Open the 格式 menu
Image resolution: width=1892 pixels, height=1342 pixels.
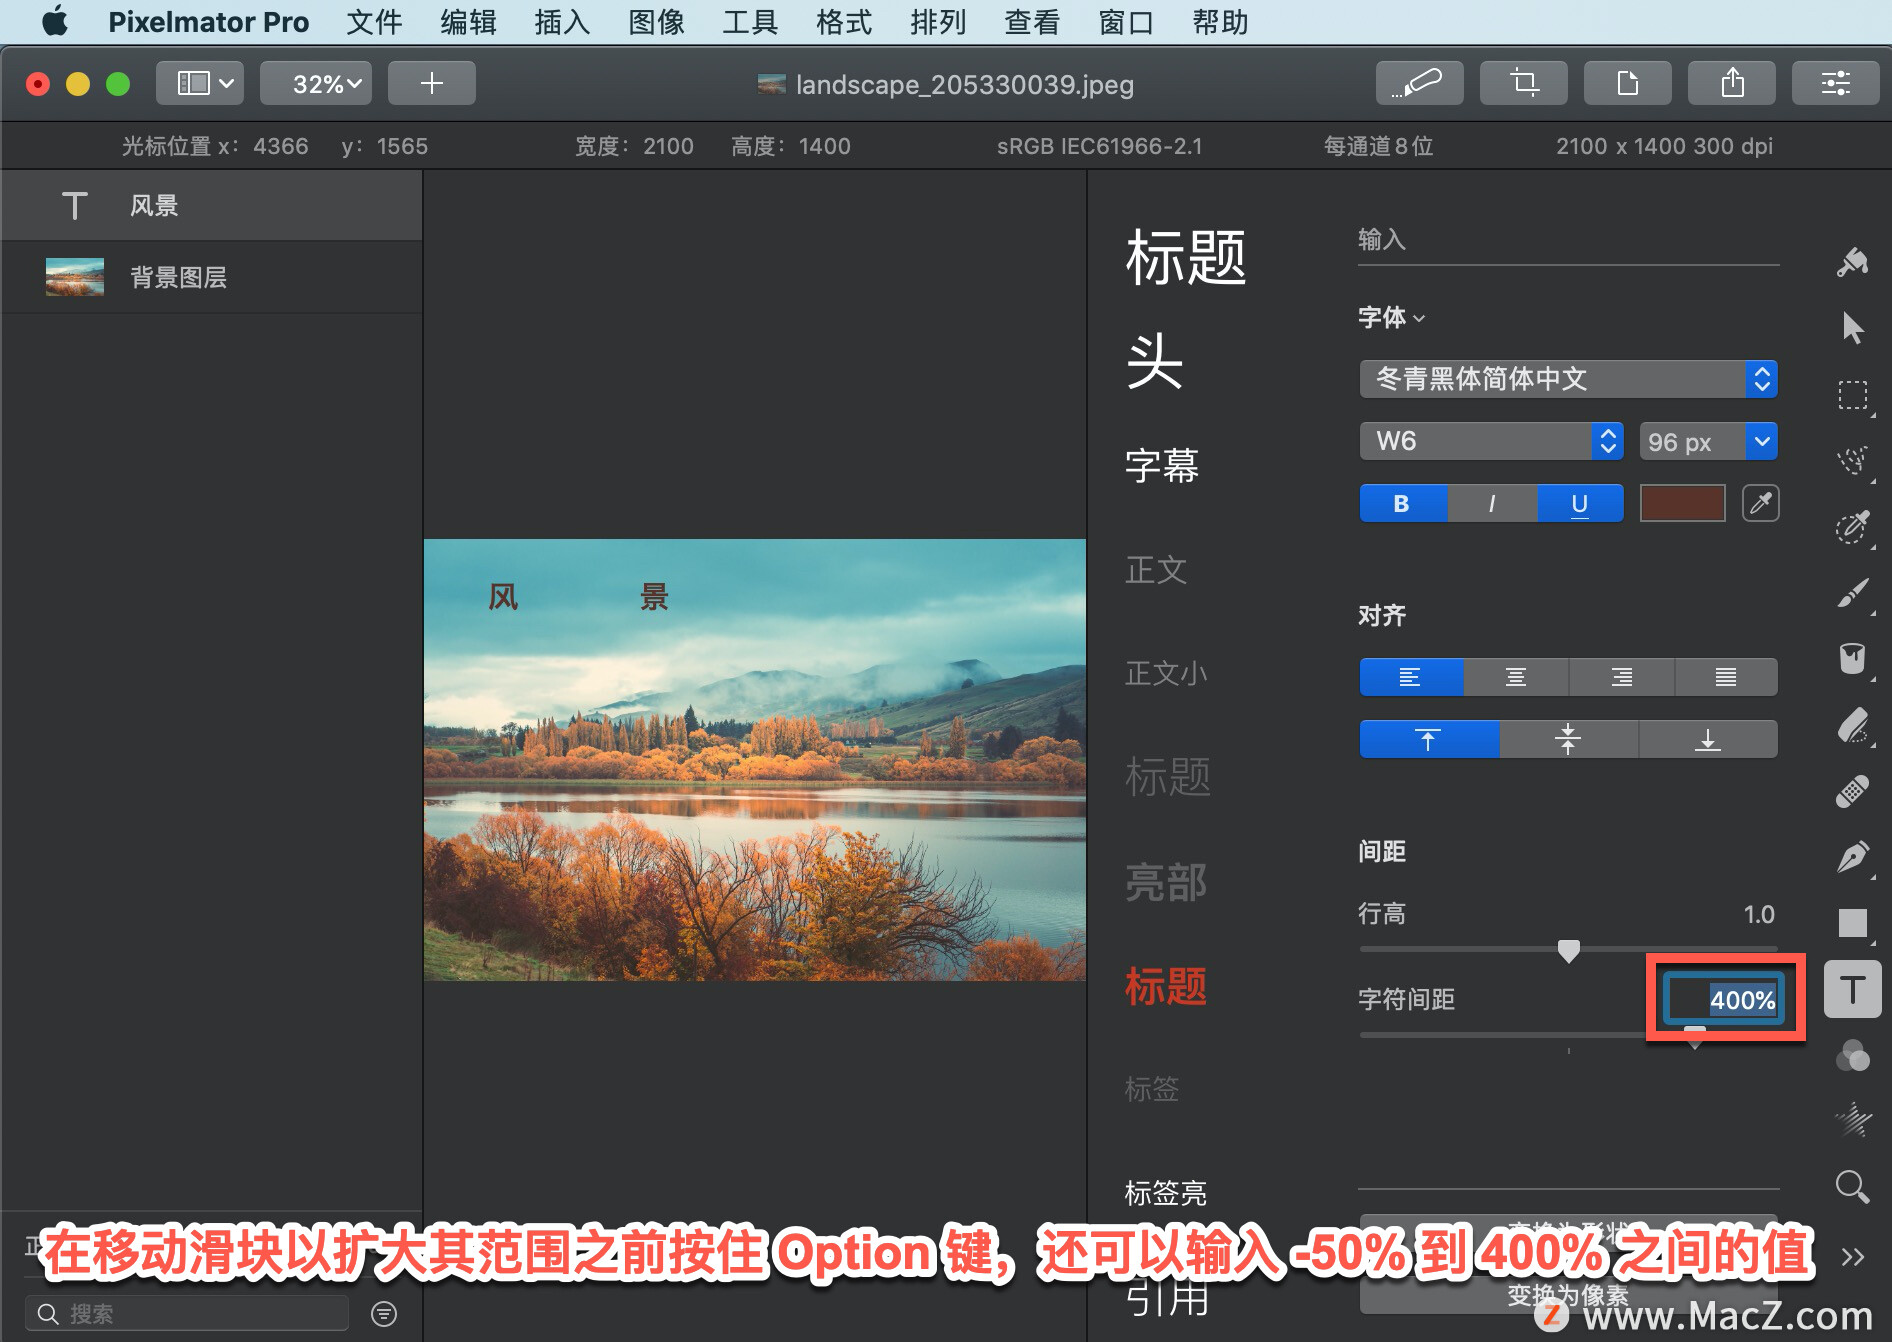pos(844,22)
